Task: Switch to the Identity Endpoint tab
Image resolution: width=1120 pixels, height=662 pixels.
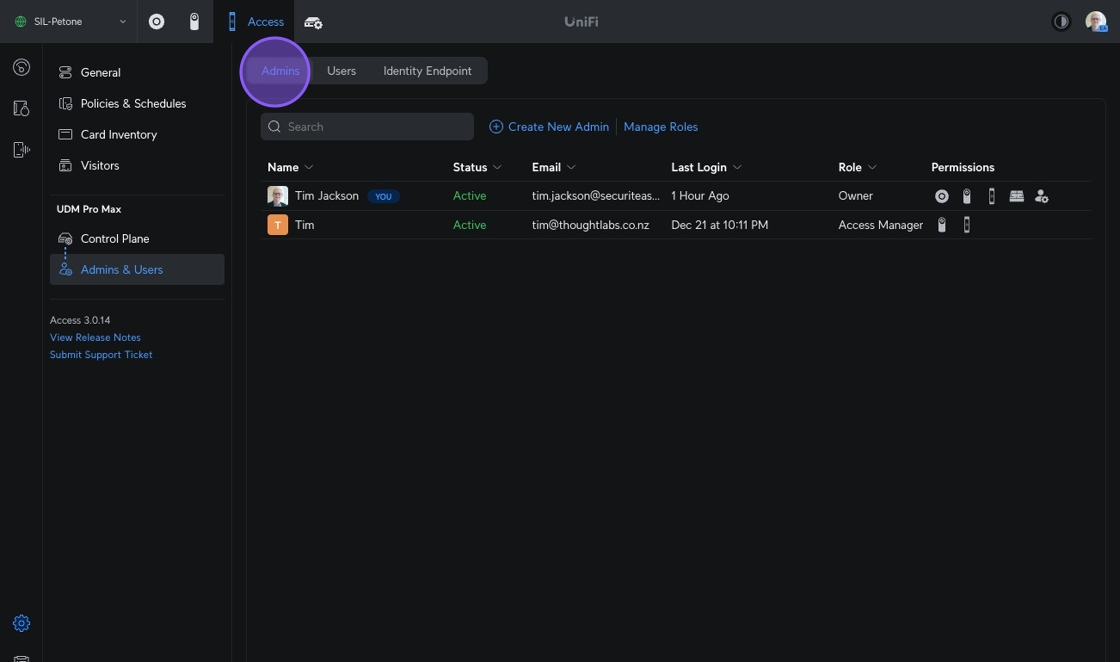Action: coord(427,71)
